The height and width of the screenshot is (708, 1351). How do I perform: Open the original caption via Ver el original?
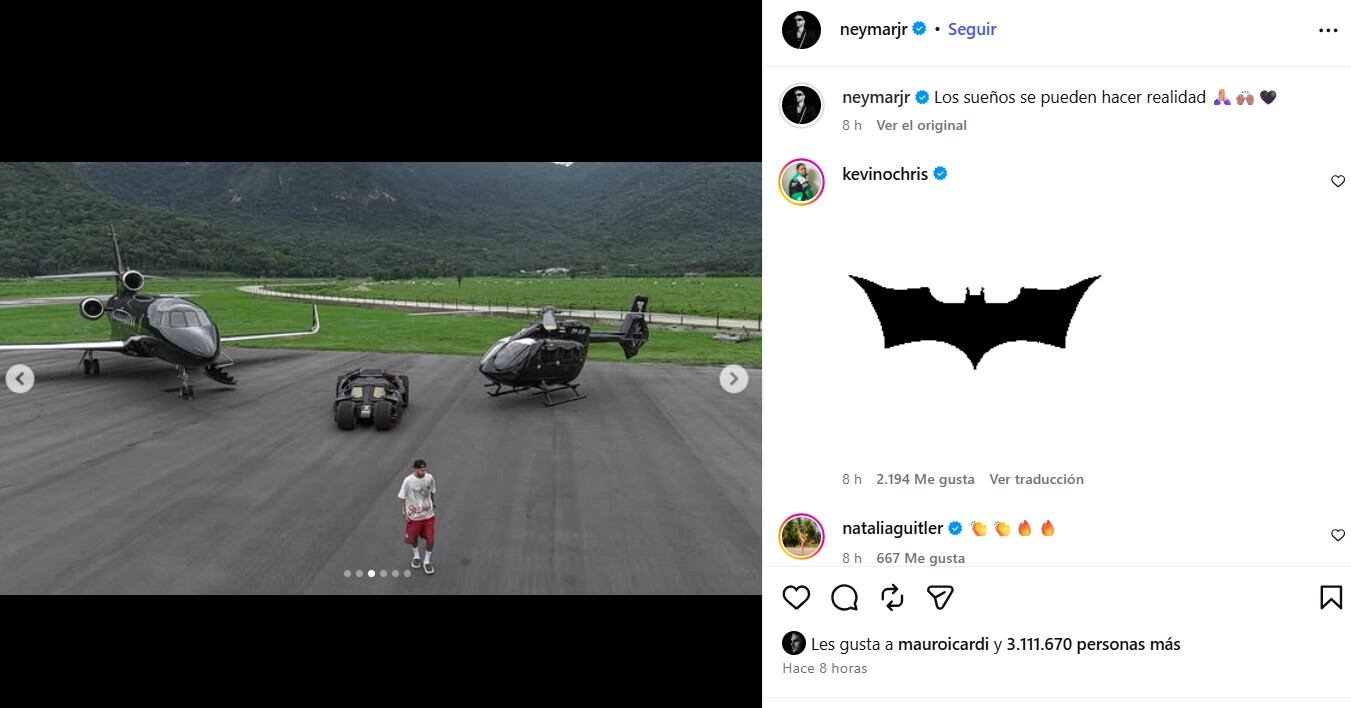coord(922,125)
